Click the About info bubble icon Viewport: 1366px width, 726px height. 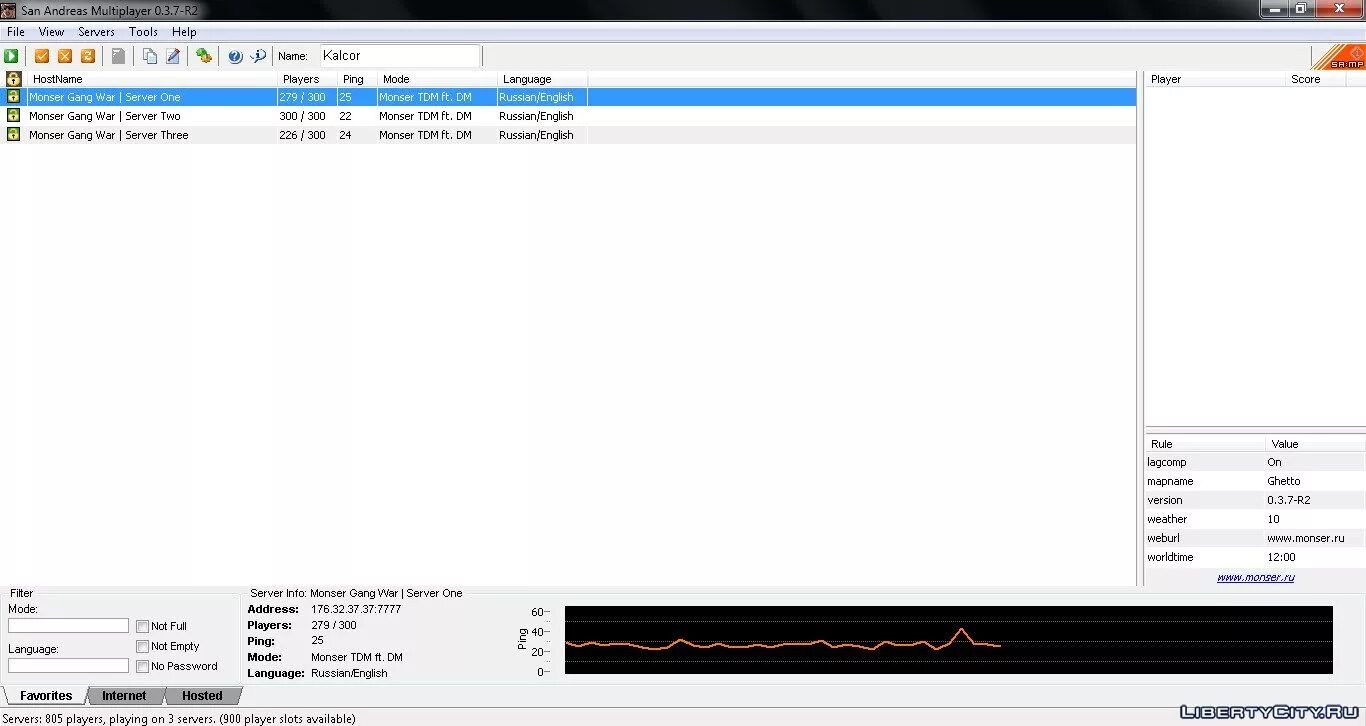tap(258, 56)
